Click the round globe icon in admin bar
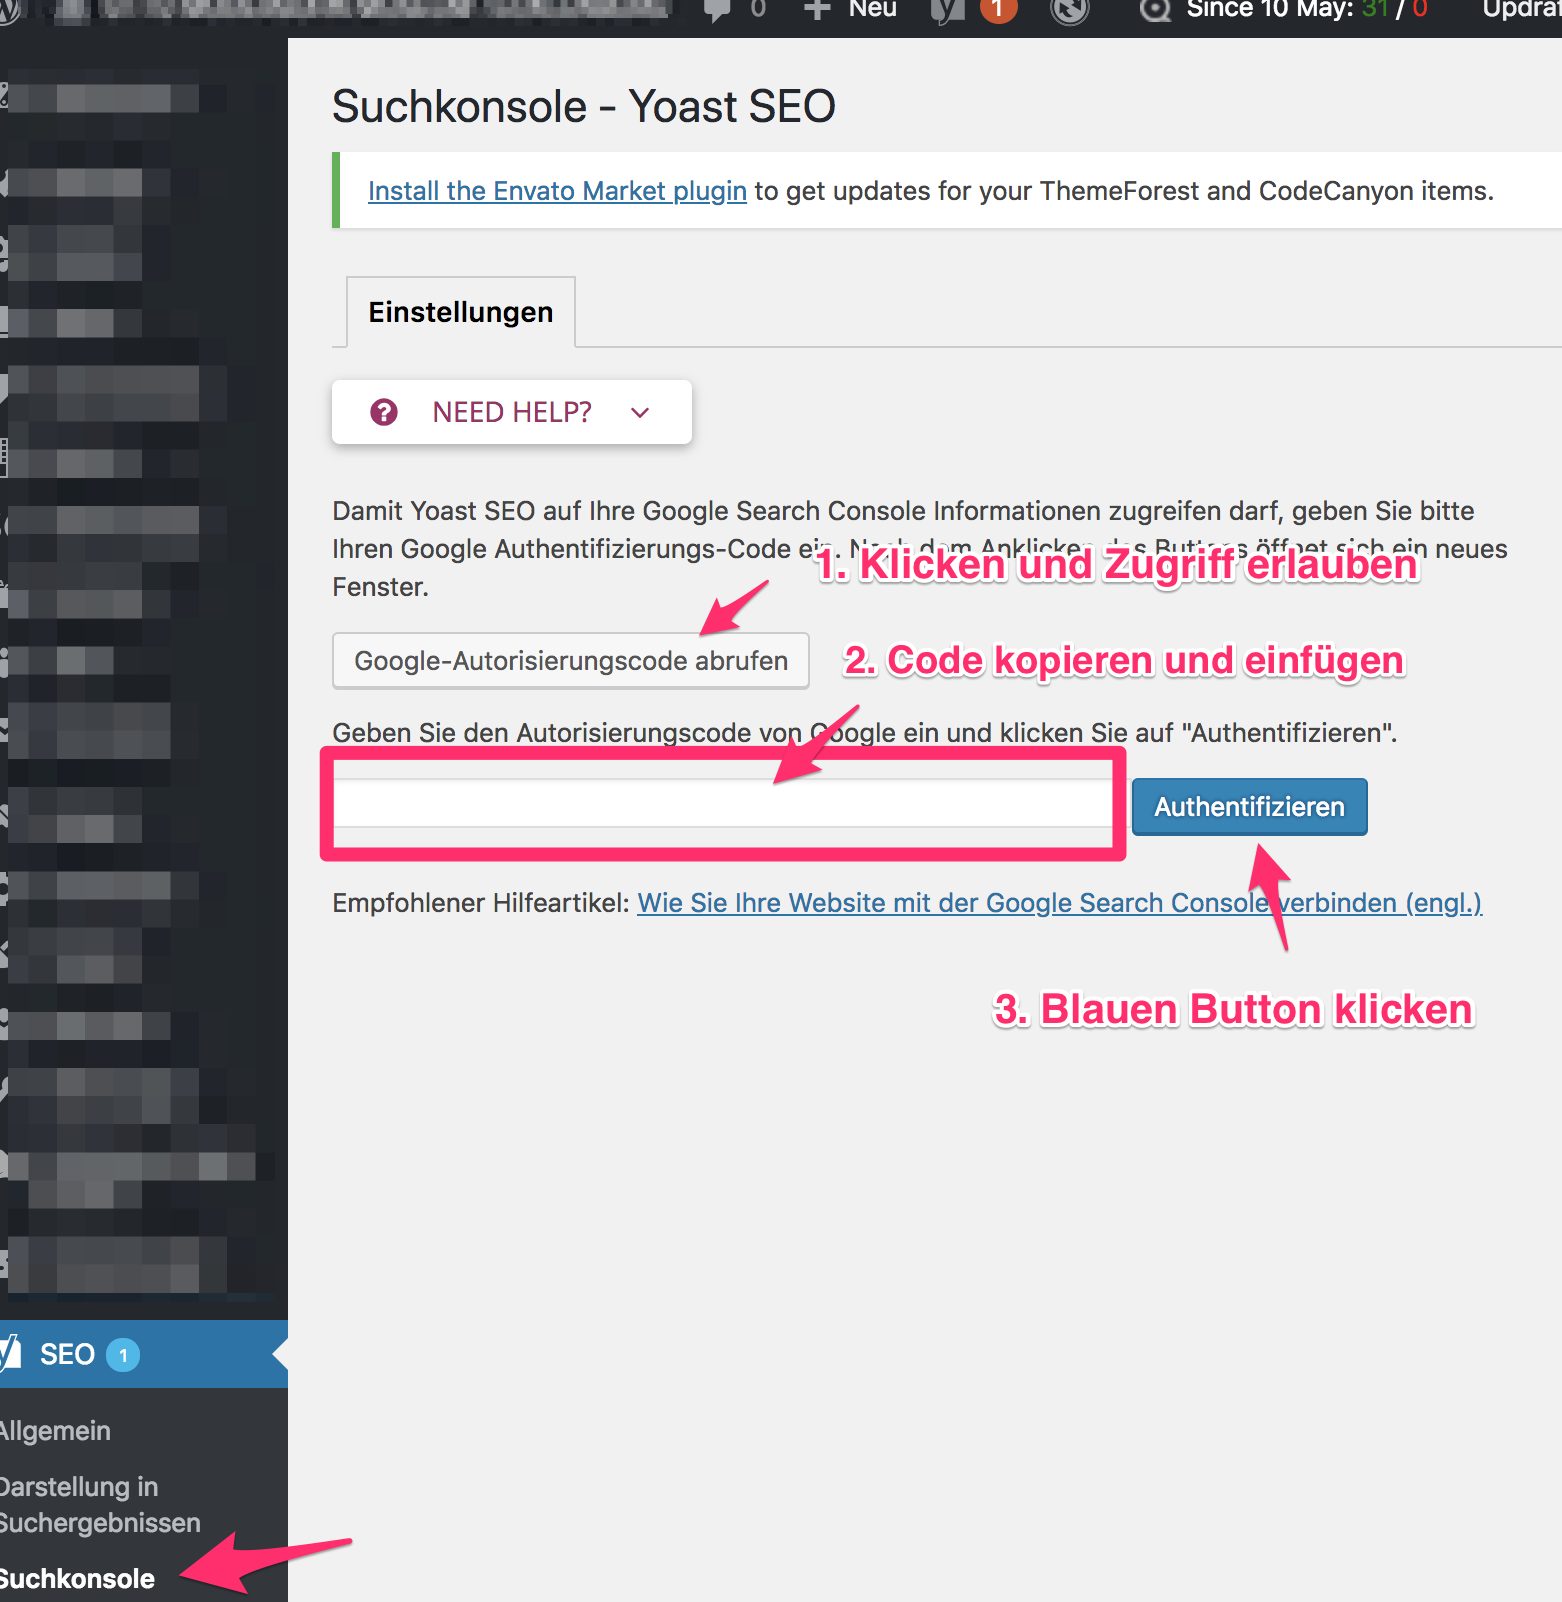Image resolution: width=1562 pixels, height=1602 pixels. [x=1069, y=10]
